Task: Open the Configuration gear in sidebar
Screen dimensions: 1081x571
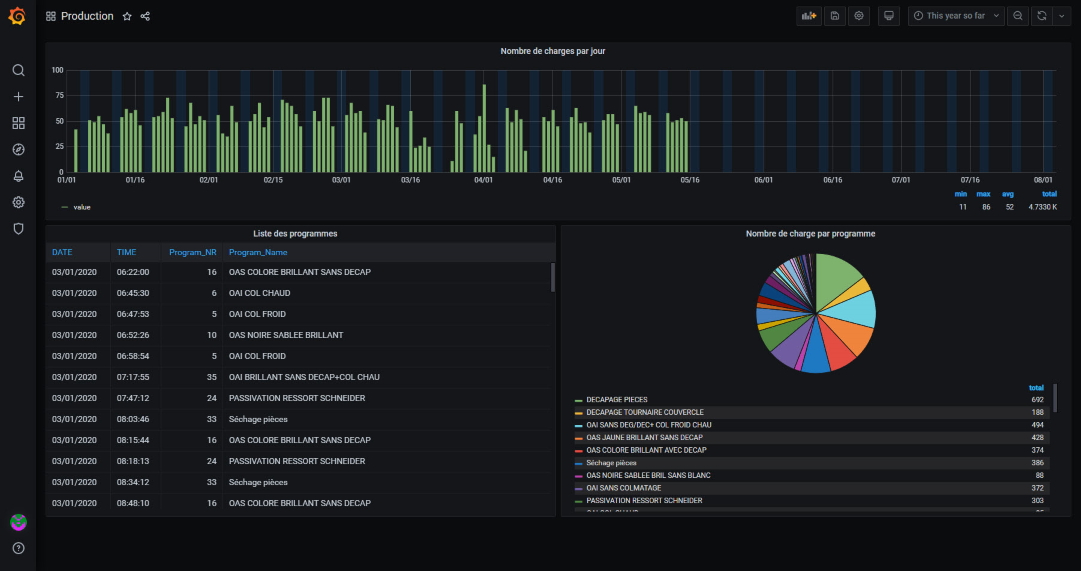Action: click(19, 202)
